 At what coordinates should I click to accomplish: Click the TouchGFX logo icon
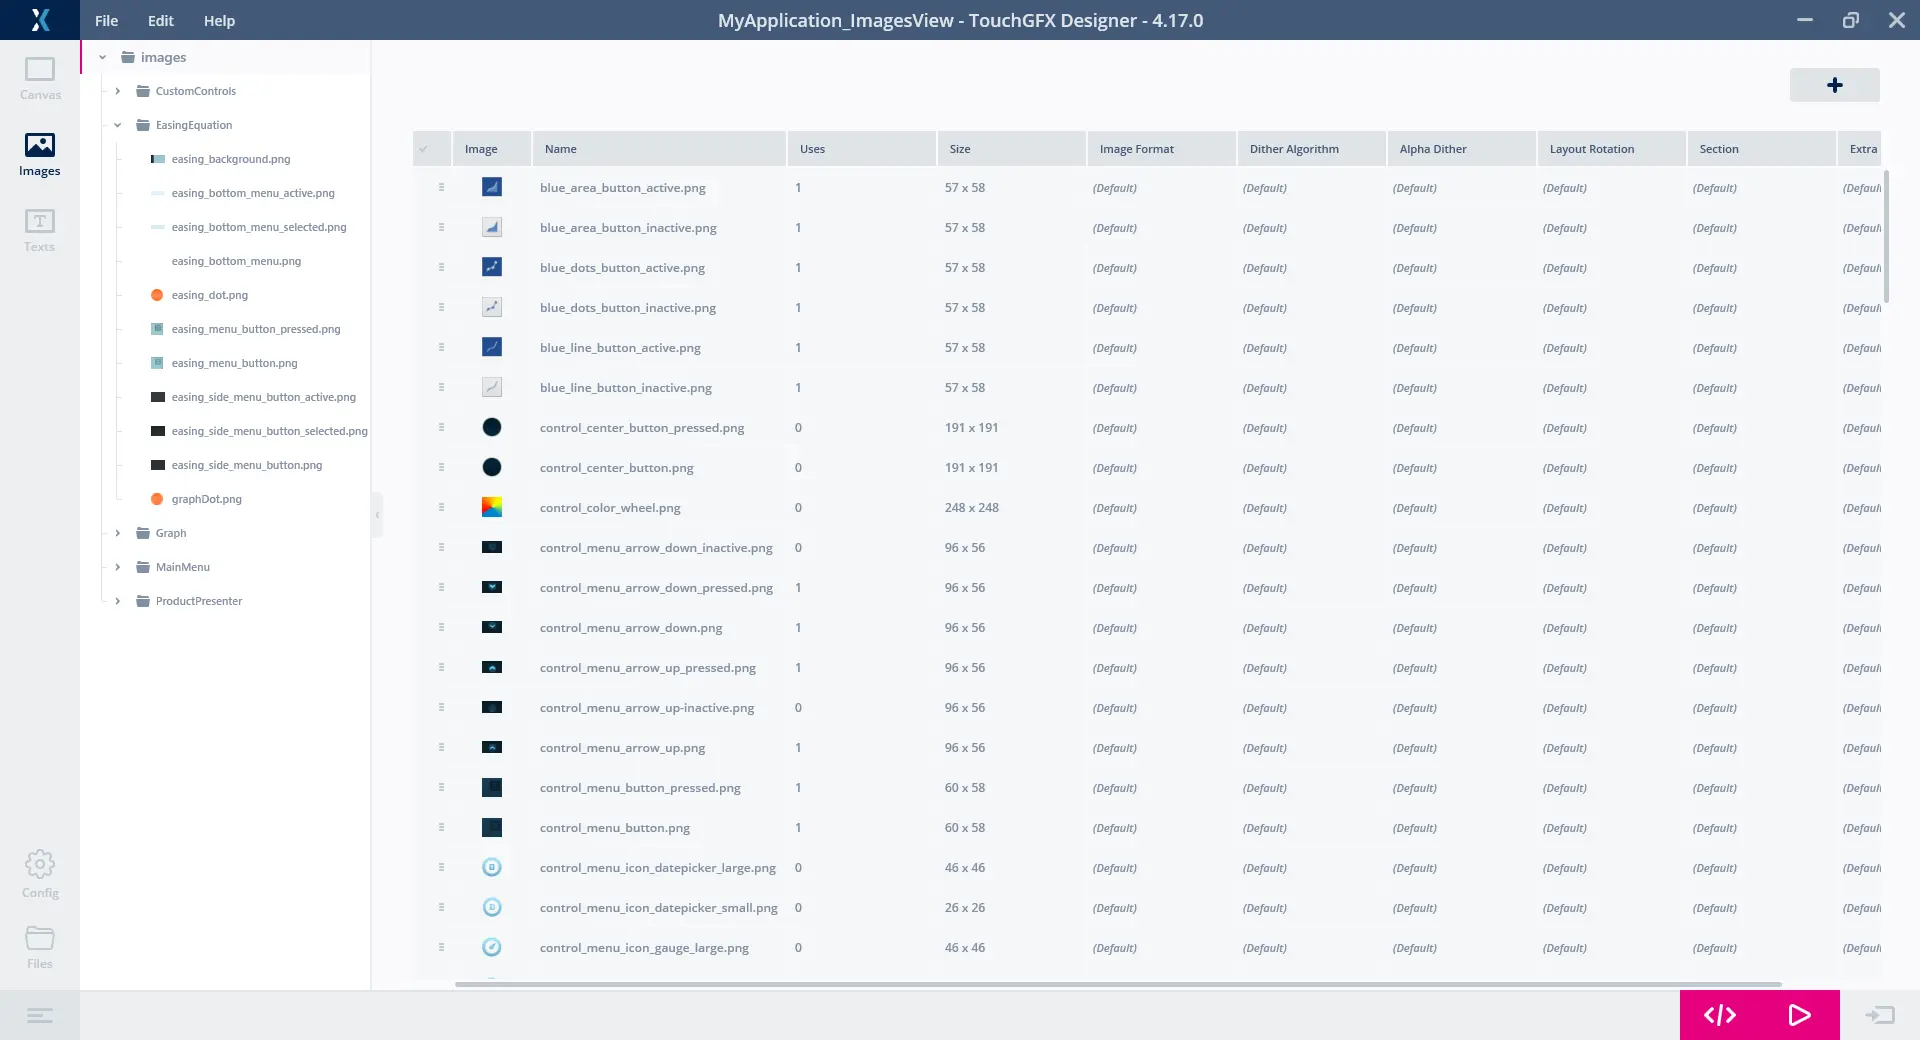click(40, 20)
